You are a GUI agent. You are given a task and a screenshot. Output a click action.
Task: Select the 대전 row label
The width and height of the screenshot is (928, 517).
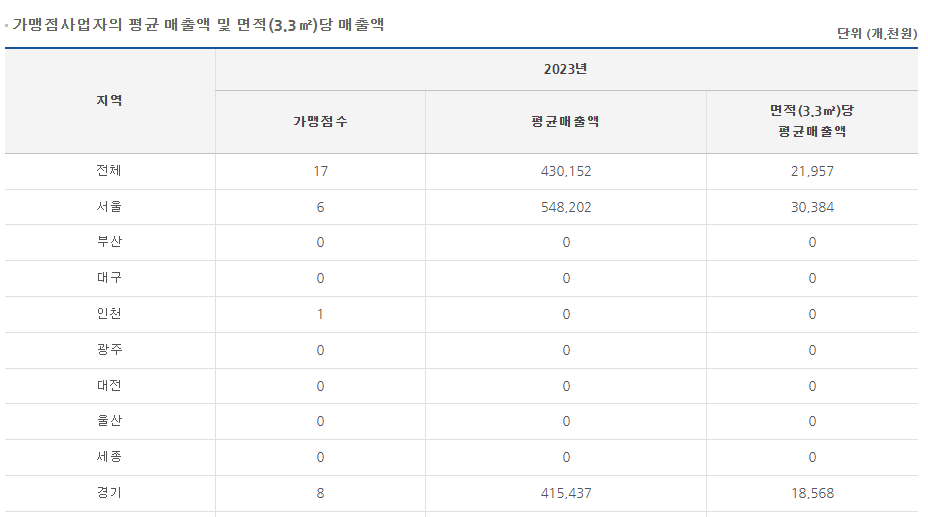[x=109, y=386]
